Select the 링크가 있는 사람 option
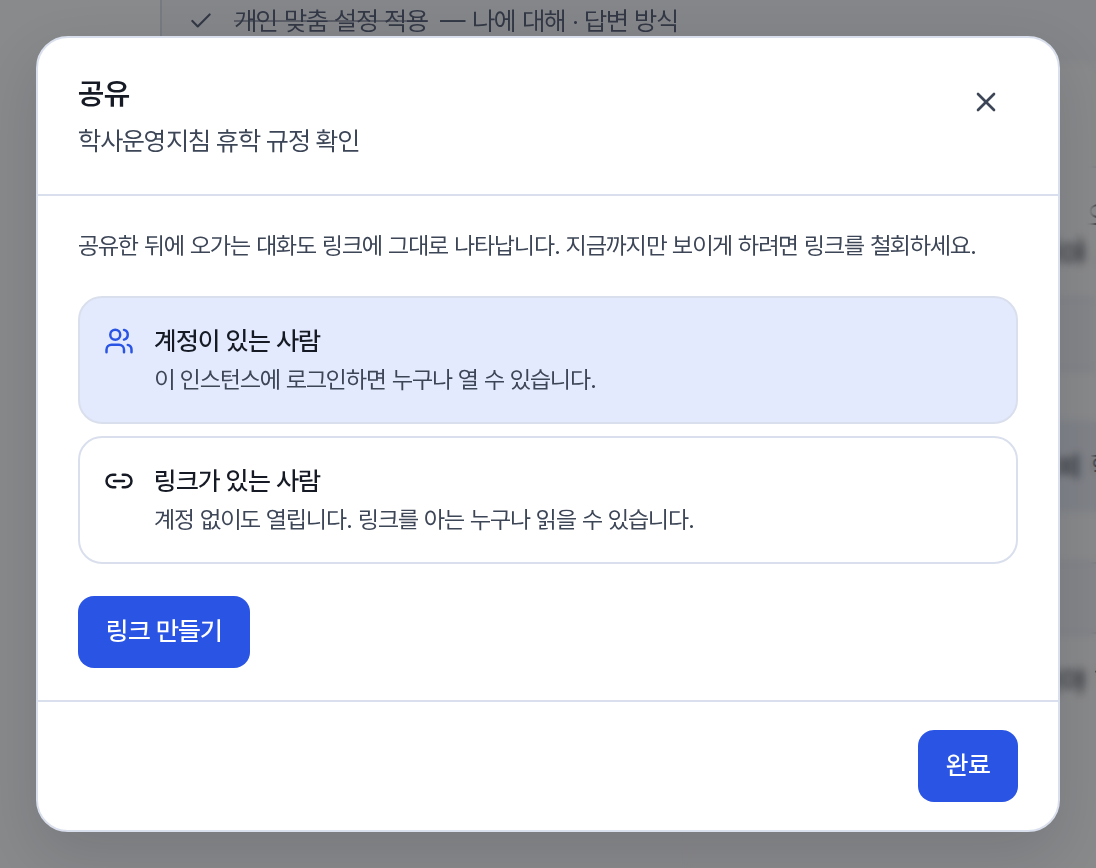This screenshot has height=868, width=1096. [x=547, y=500]
